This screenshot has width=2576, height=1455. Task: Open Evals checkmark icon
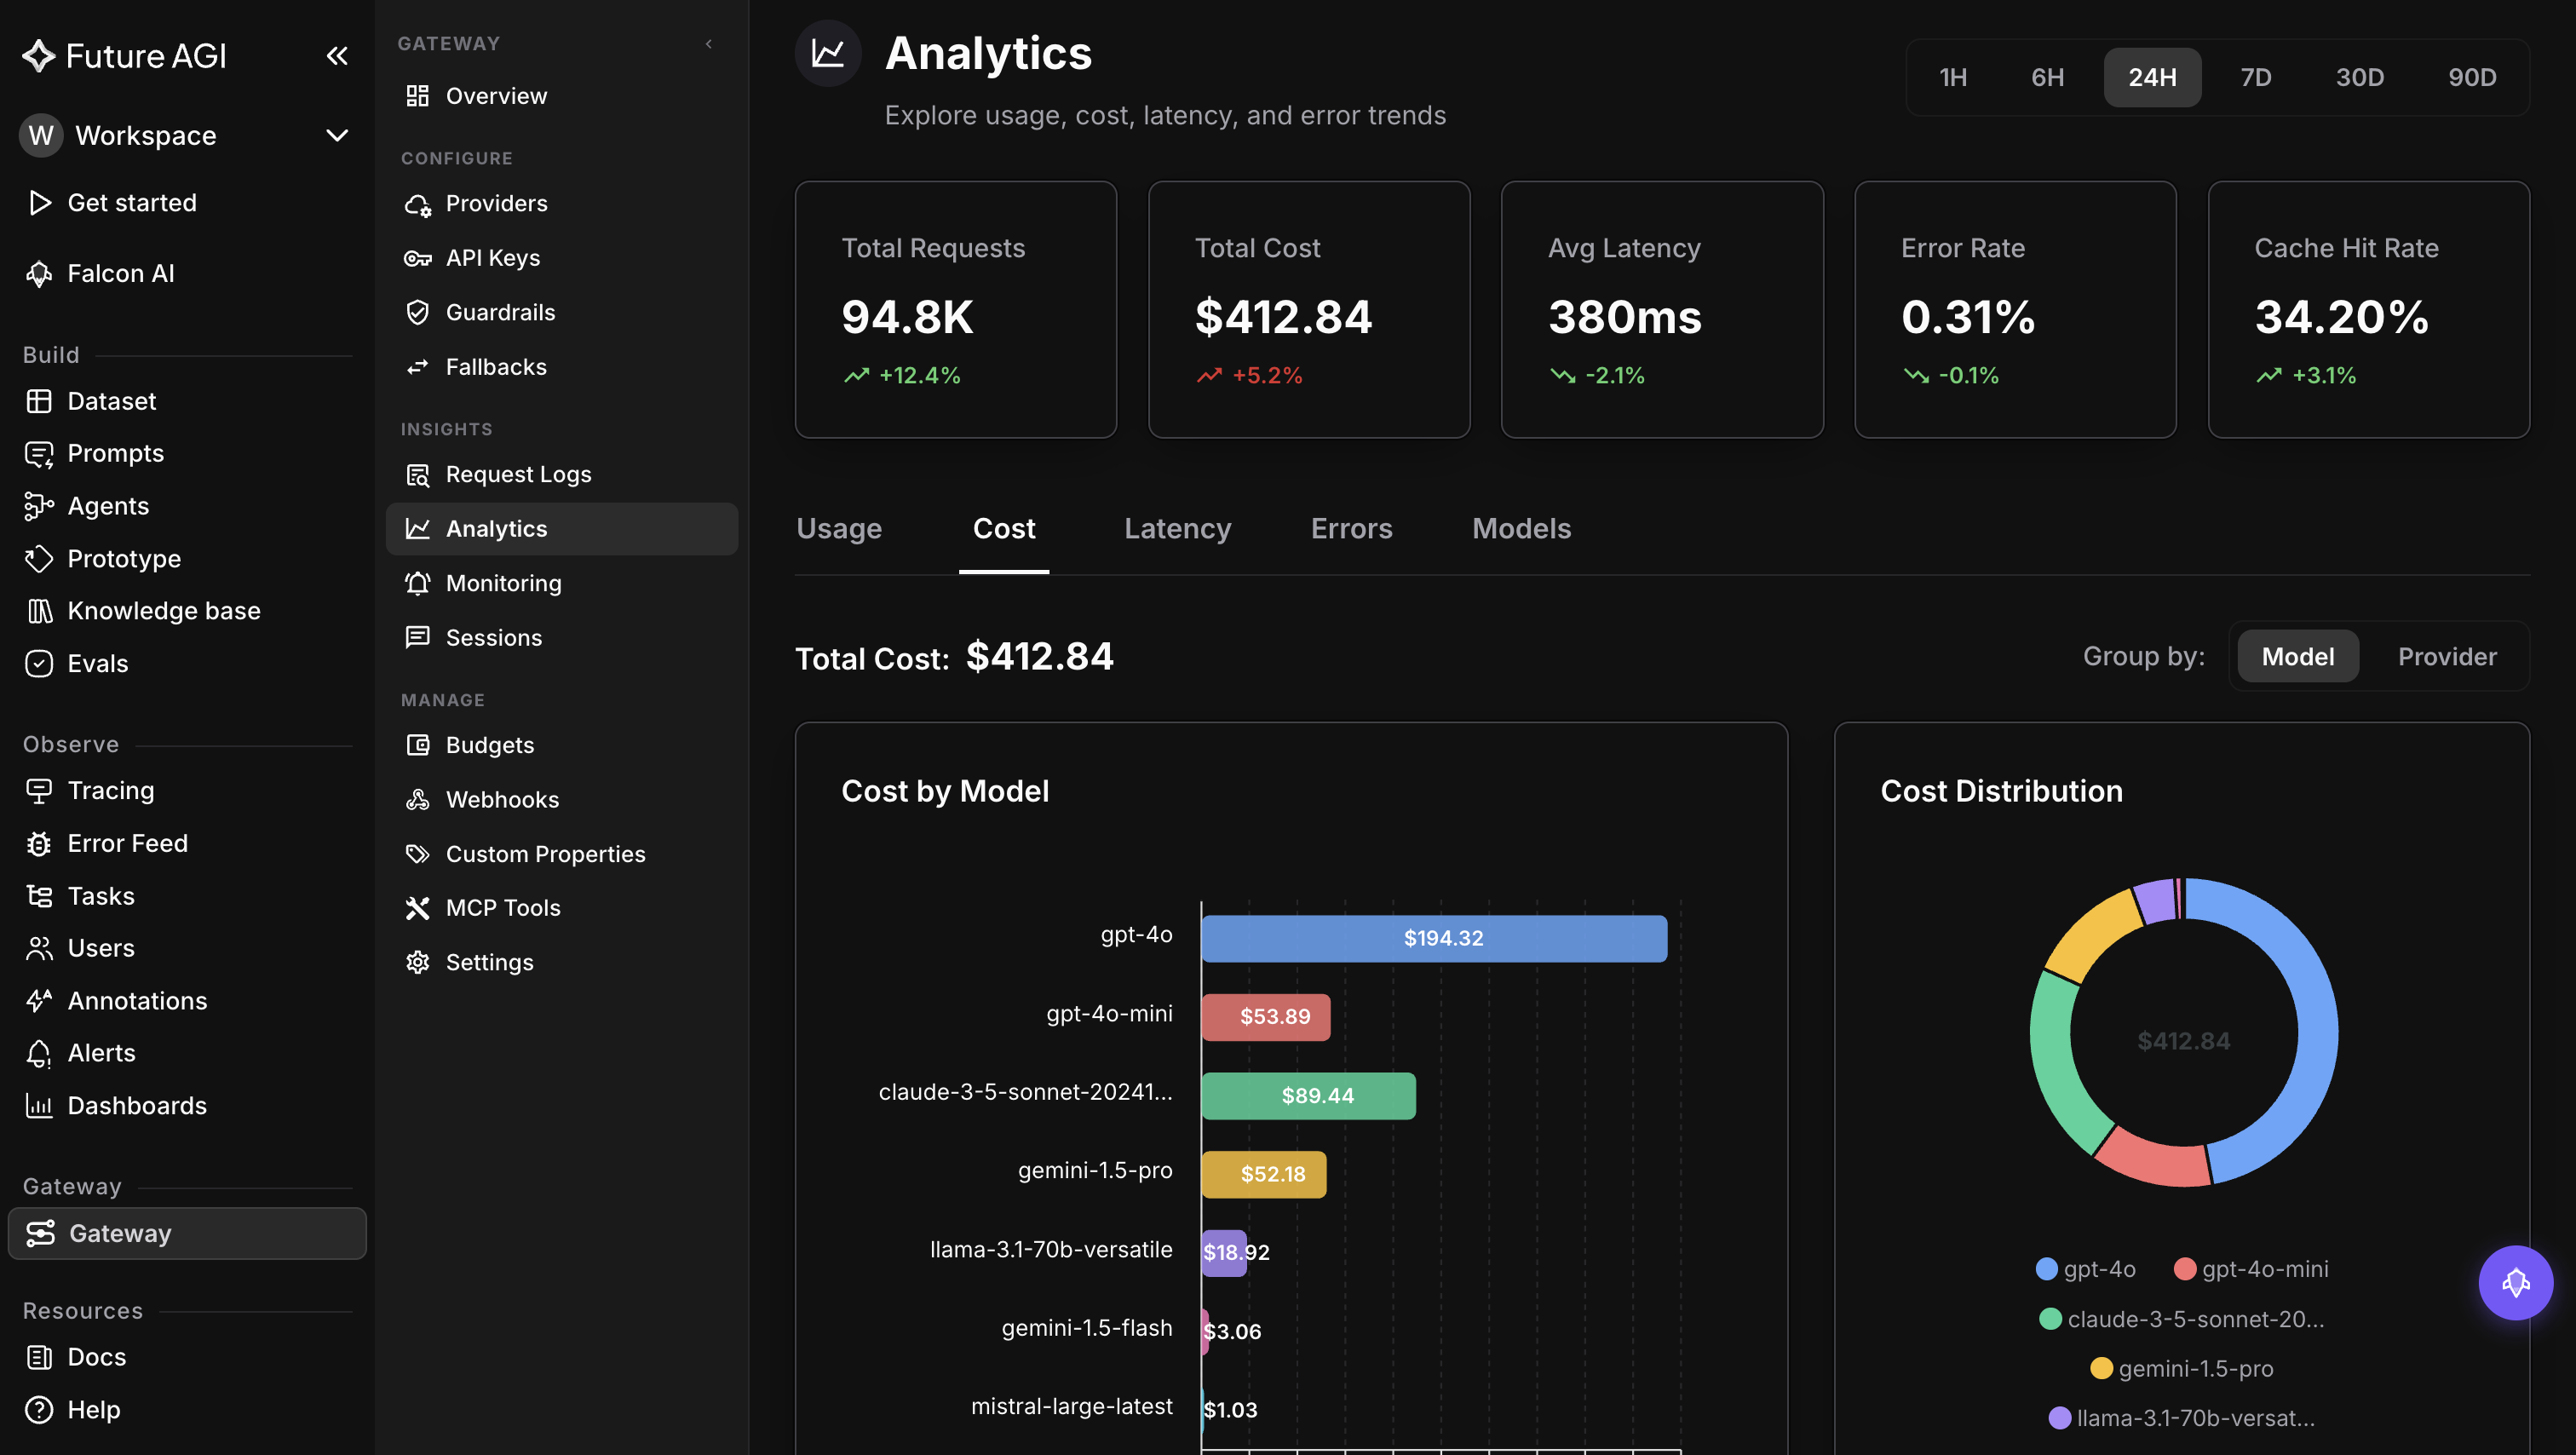(39, 664)
